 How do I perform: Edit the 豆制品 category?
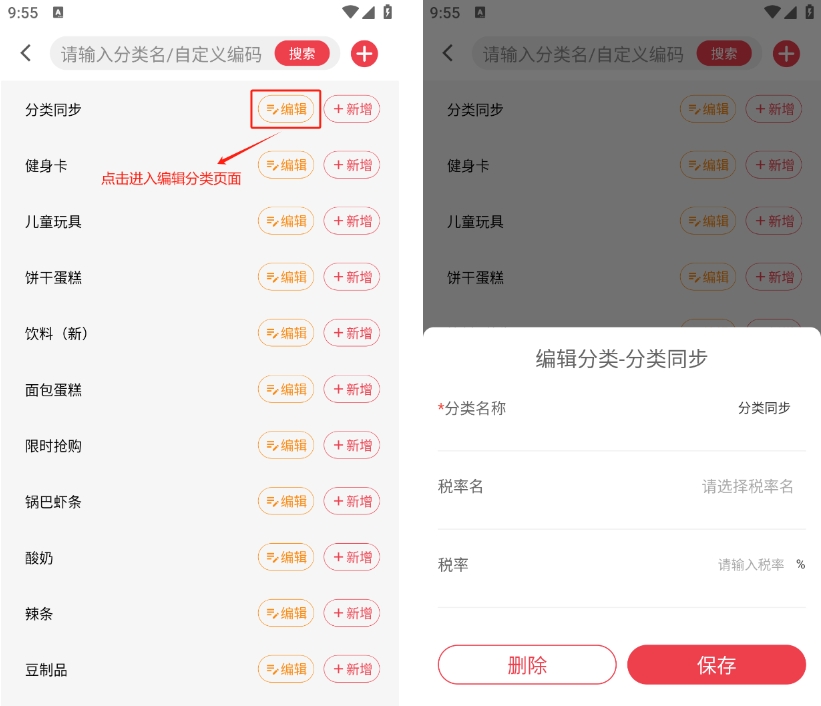tap(286, 669)
